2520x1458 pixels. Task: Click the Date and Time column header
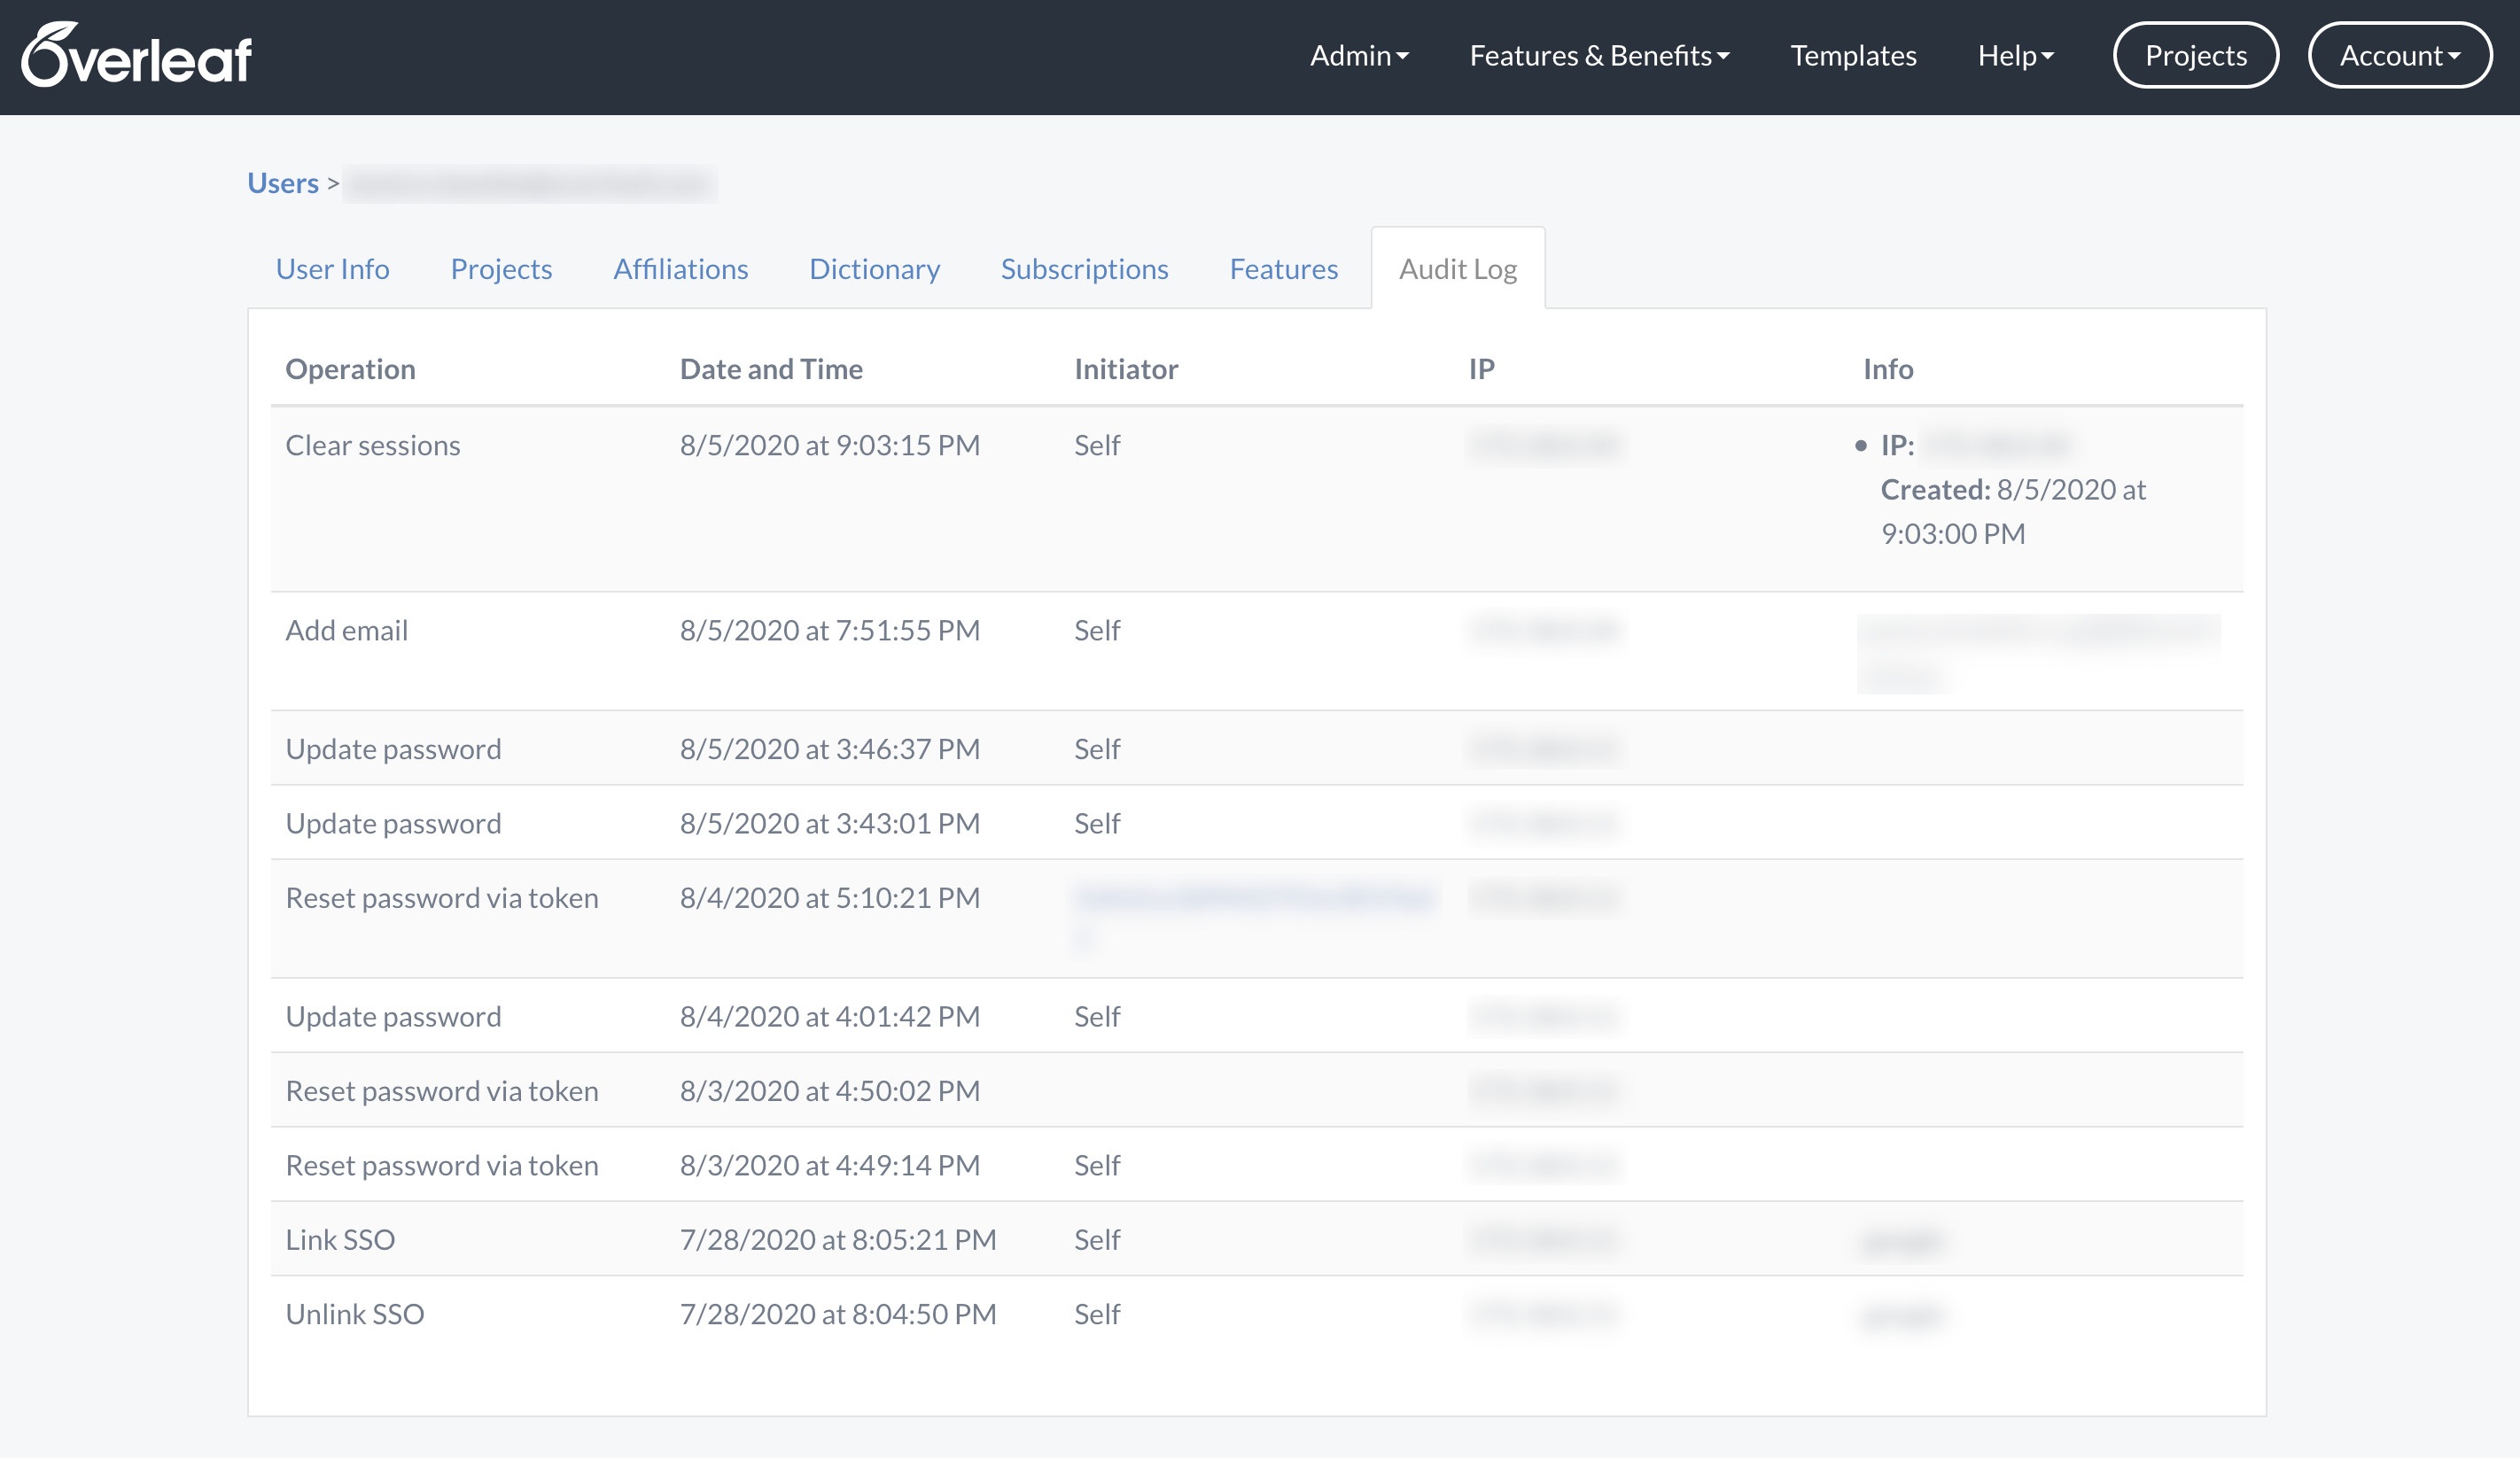tap(771, 369)
